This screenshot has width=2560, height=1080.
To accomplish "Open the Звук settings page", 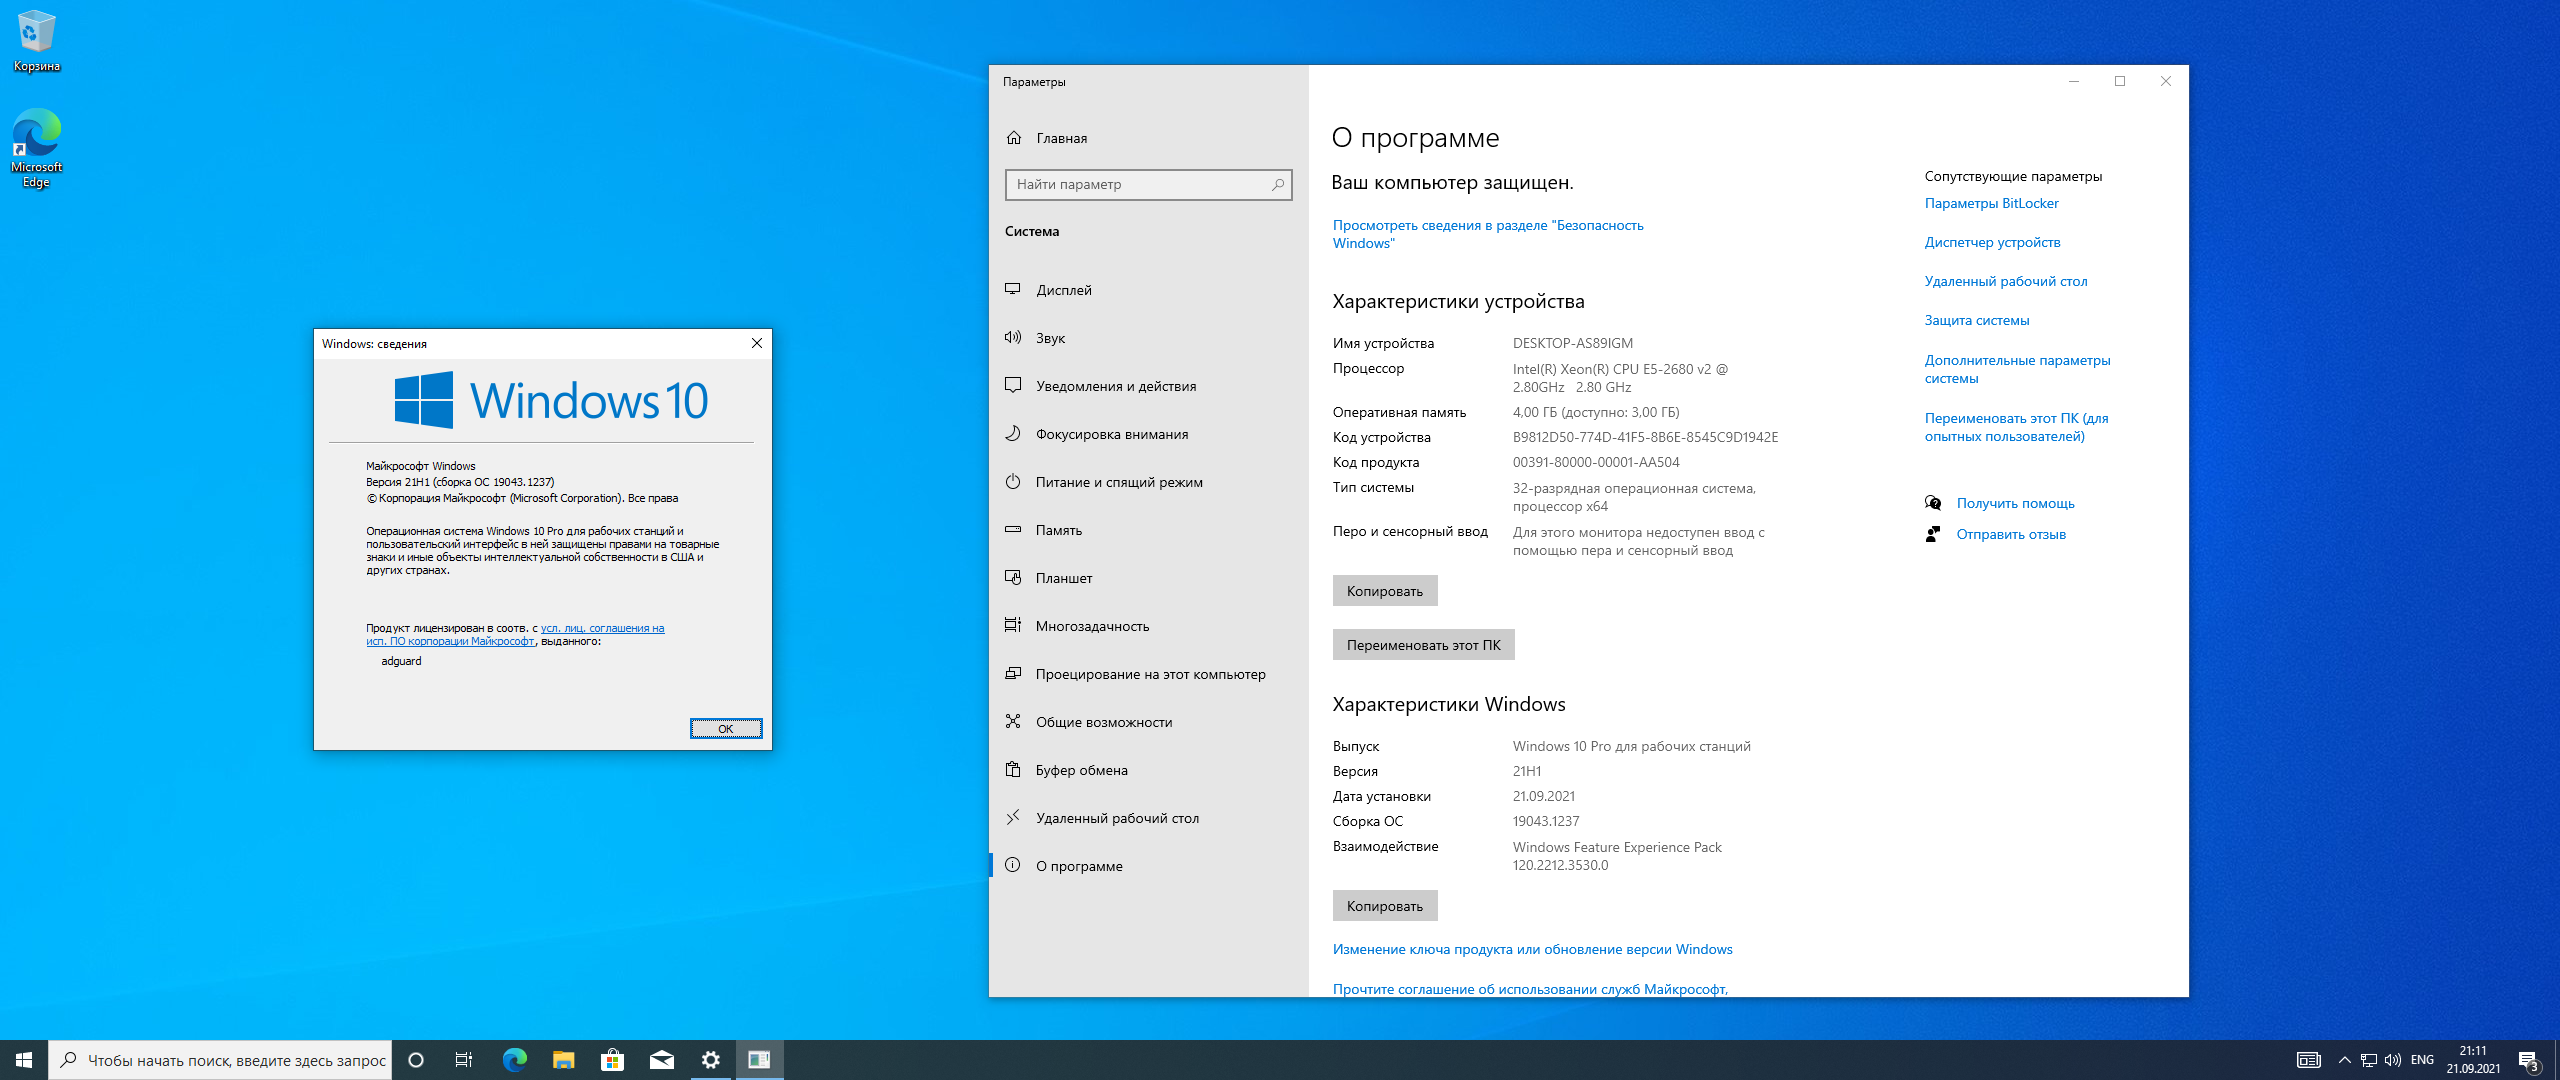I will pyautogui.click(x=1148, y=338).
